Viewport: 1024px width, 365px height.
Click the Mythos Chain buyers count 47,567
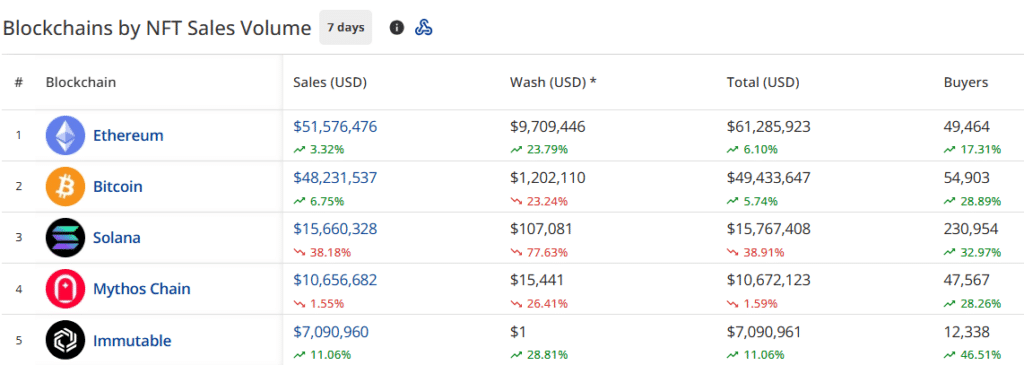pos(967,280)
